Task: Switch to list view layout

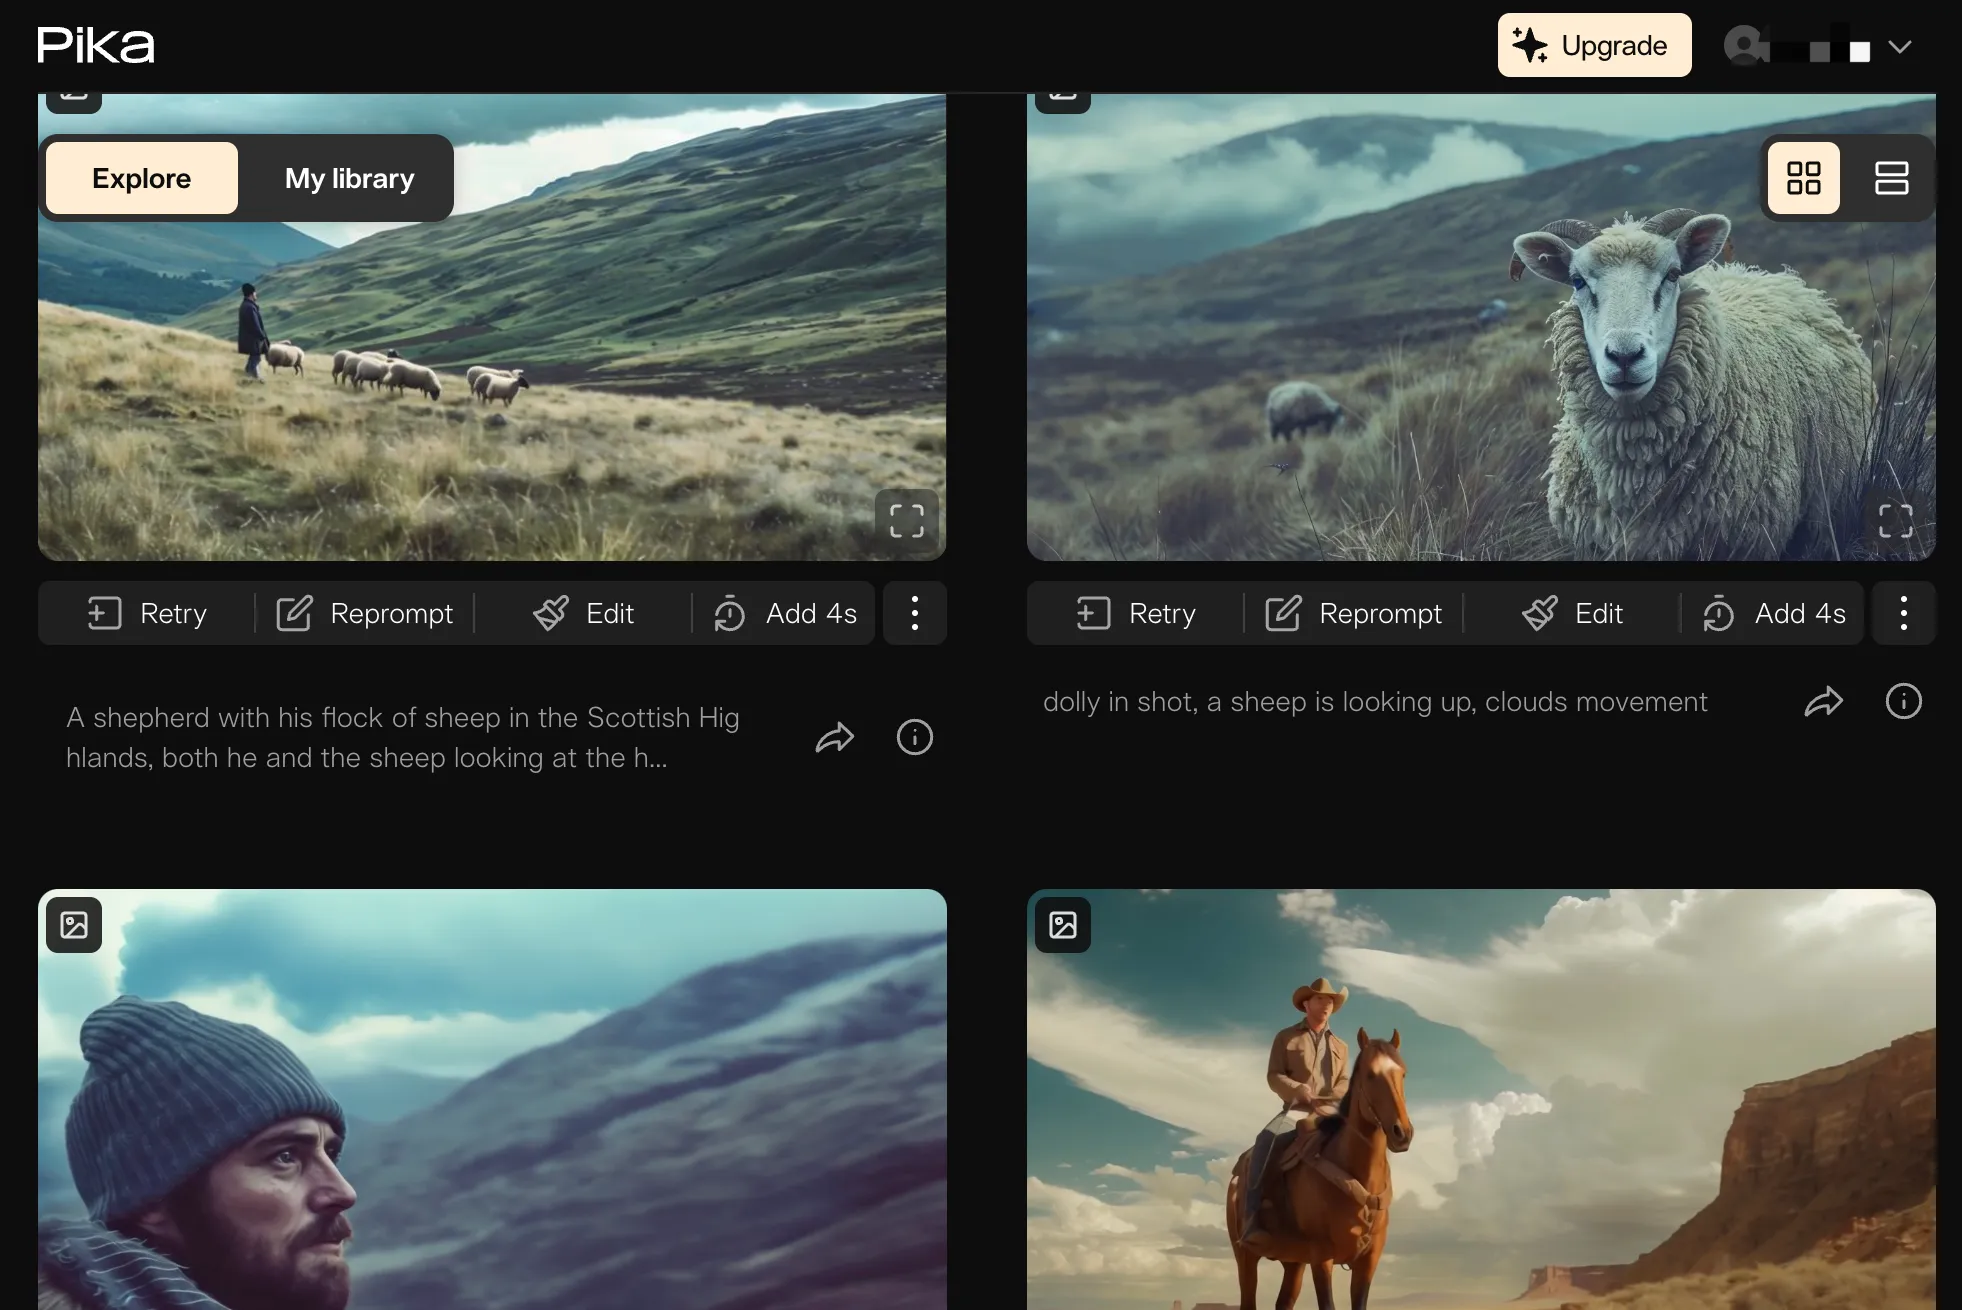Action: click(x=1891, y=178)
